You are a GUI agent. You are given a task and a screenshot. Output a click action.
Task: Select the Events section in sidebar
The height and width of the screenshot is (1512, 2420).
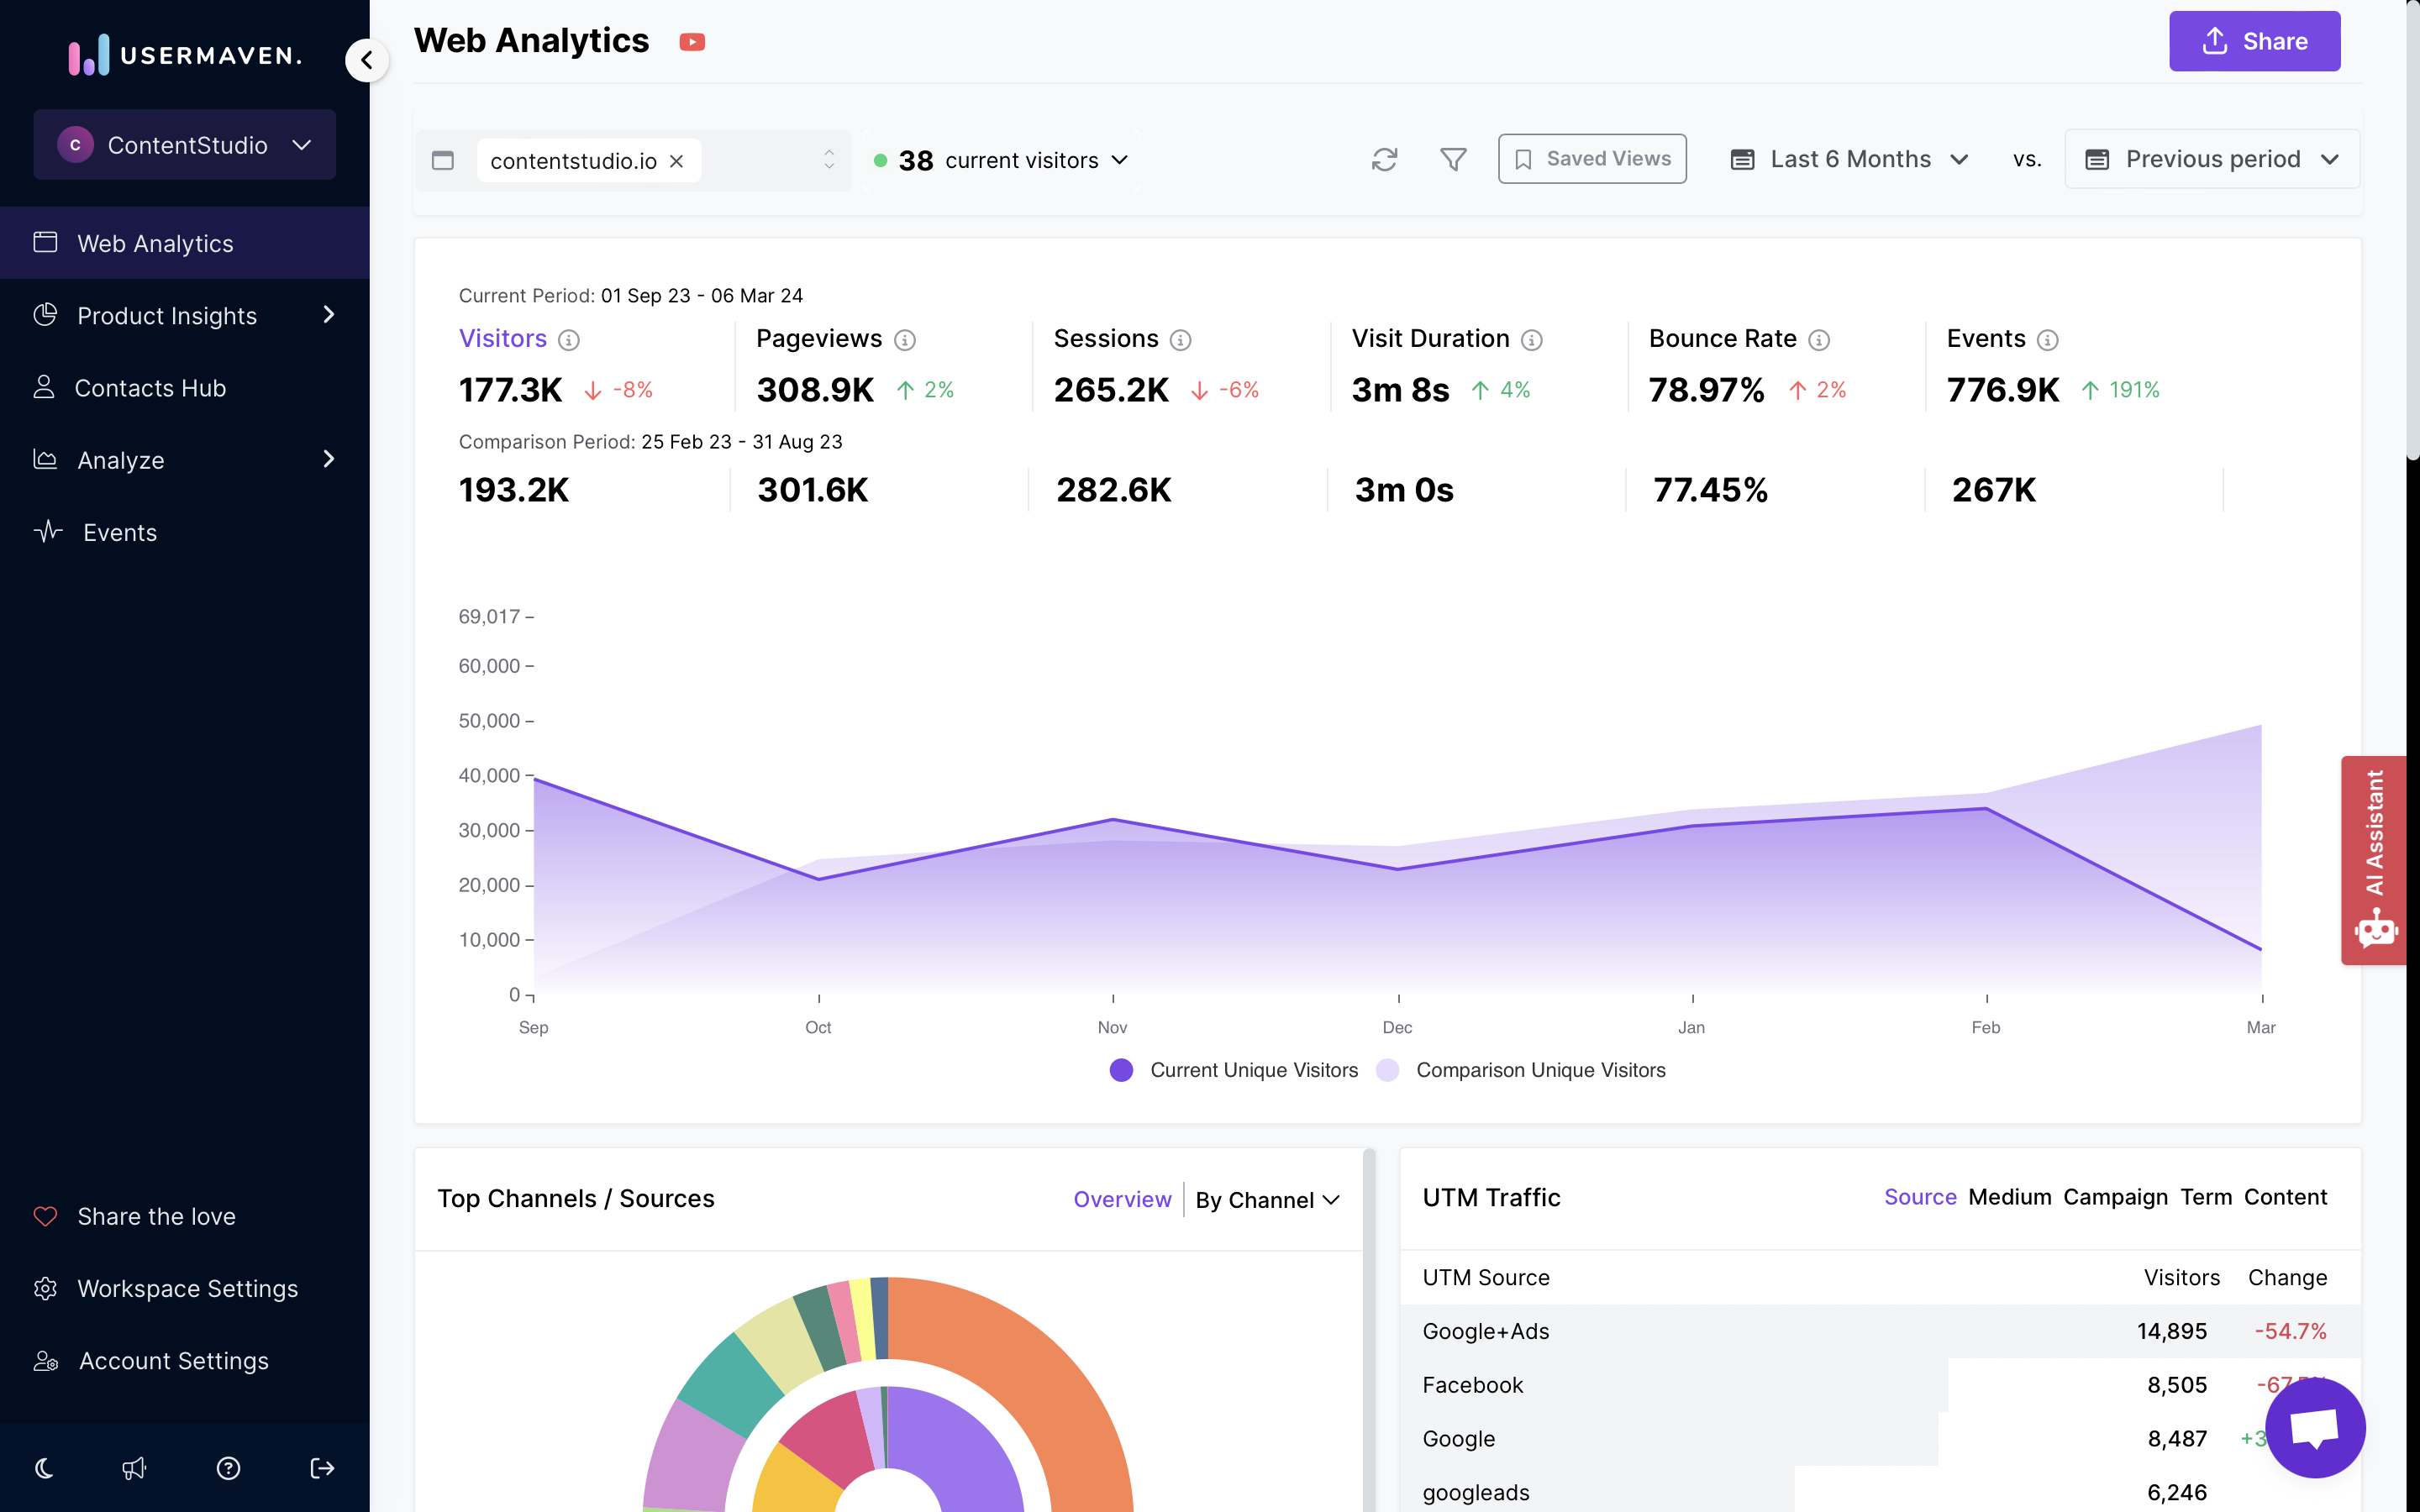click(119, 531)
